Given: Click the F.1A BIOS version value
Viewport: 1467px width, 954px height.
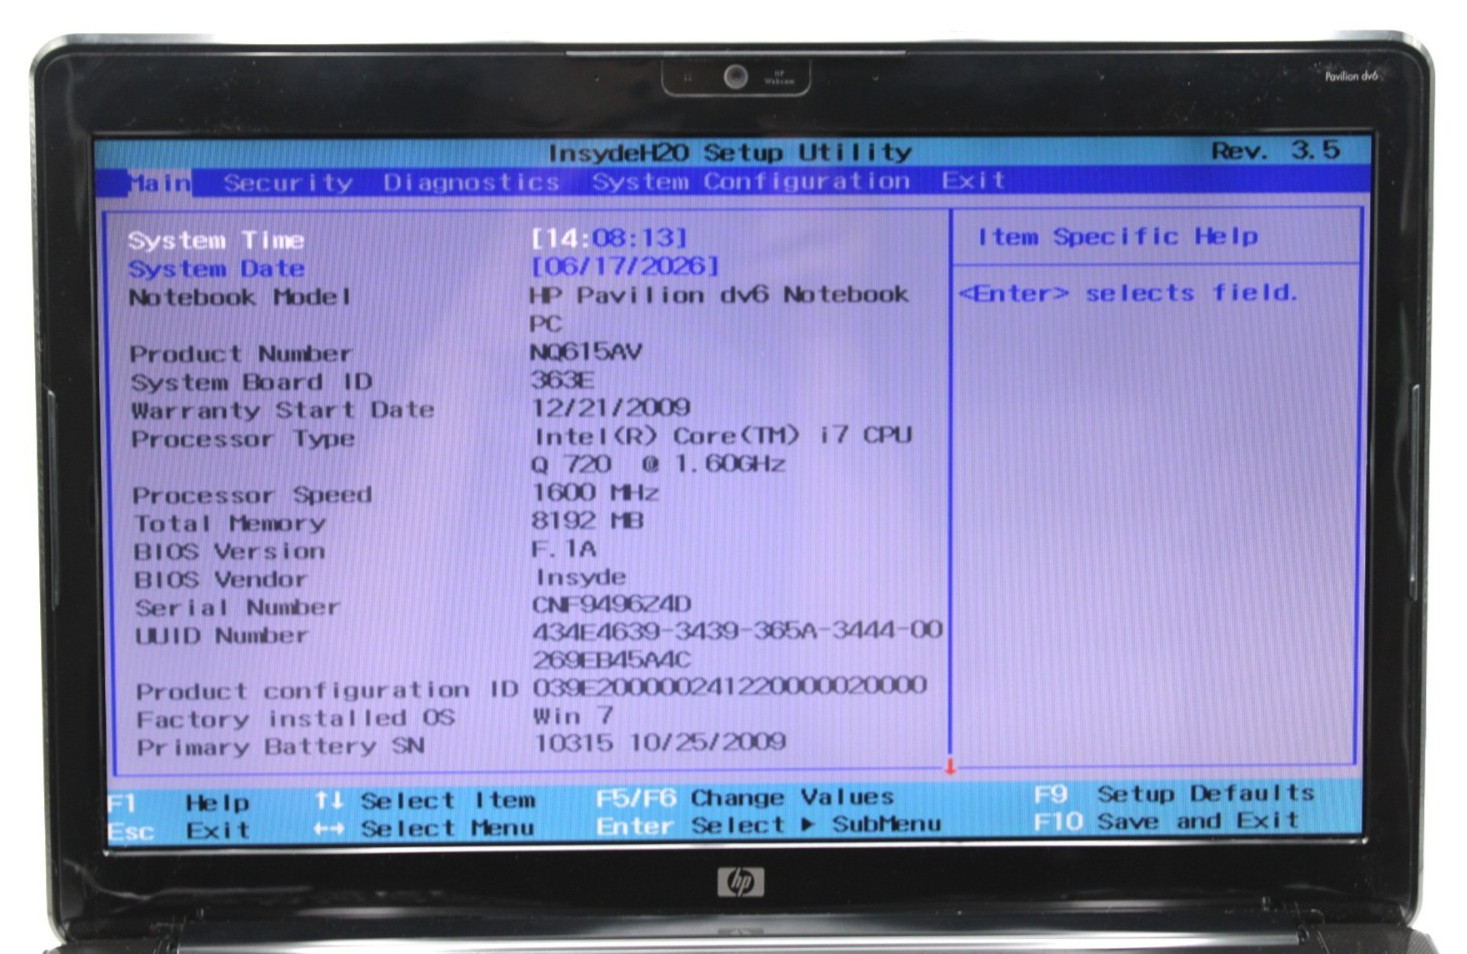Looking at the screenshot, I should 564,548.
